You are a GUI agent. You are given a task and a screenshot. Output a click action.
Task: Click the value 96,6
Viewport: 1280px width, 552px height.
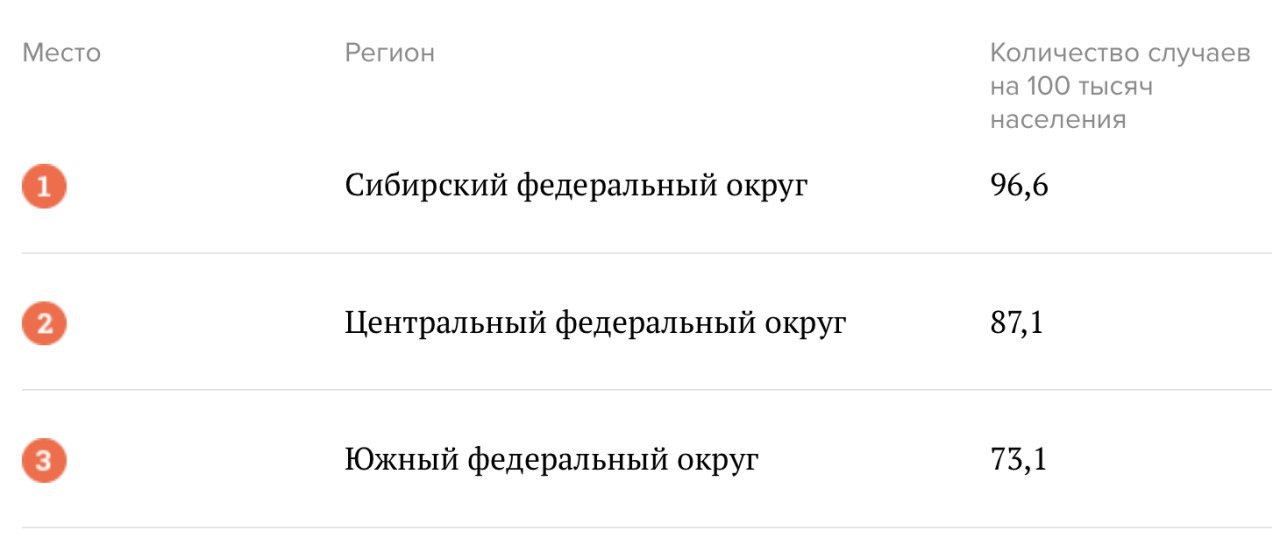1019,186
